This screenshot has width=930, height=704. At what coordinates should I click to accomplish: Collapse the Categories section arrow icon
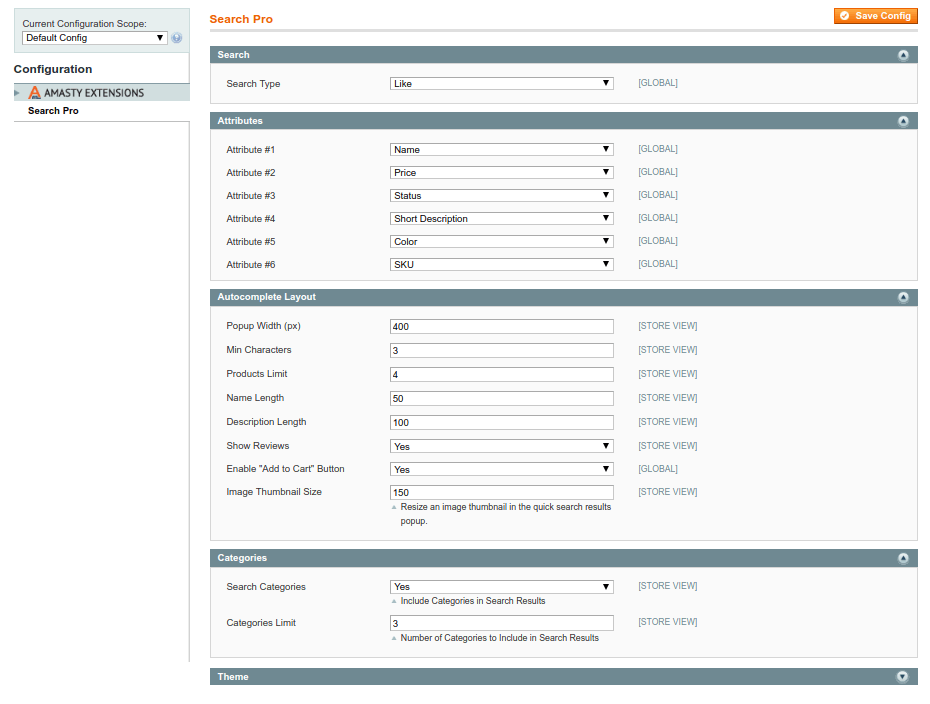point(903,558)
